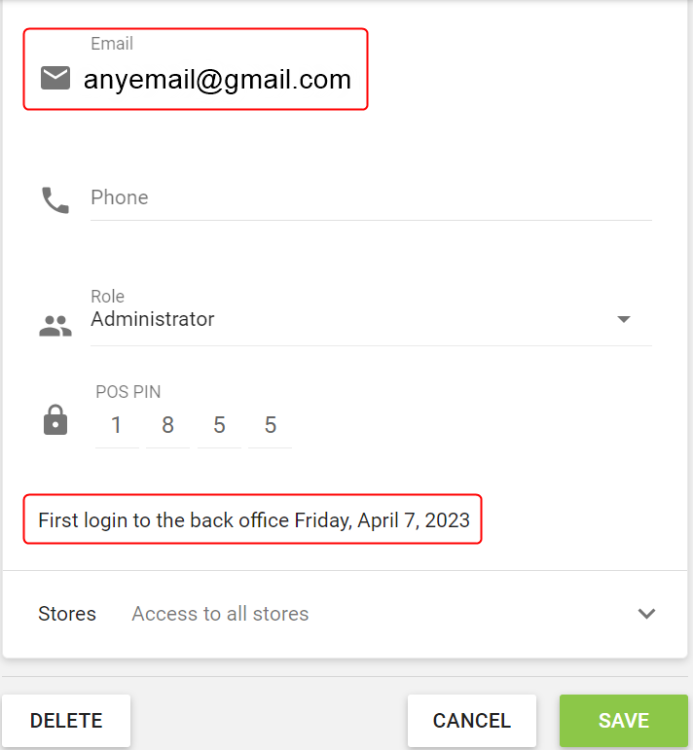Select the first PIN digit box
Image resolution: width=693 pixels, height=750 pixels.
[117, 426]
